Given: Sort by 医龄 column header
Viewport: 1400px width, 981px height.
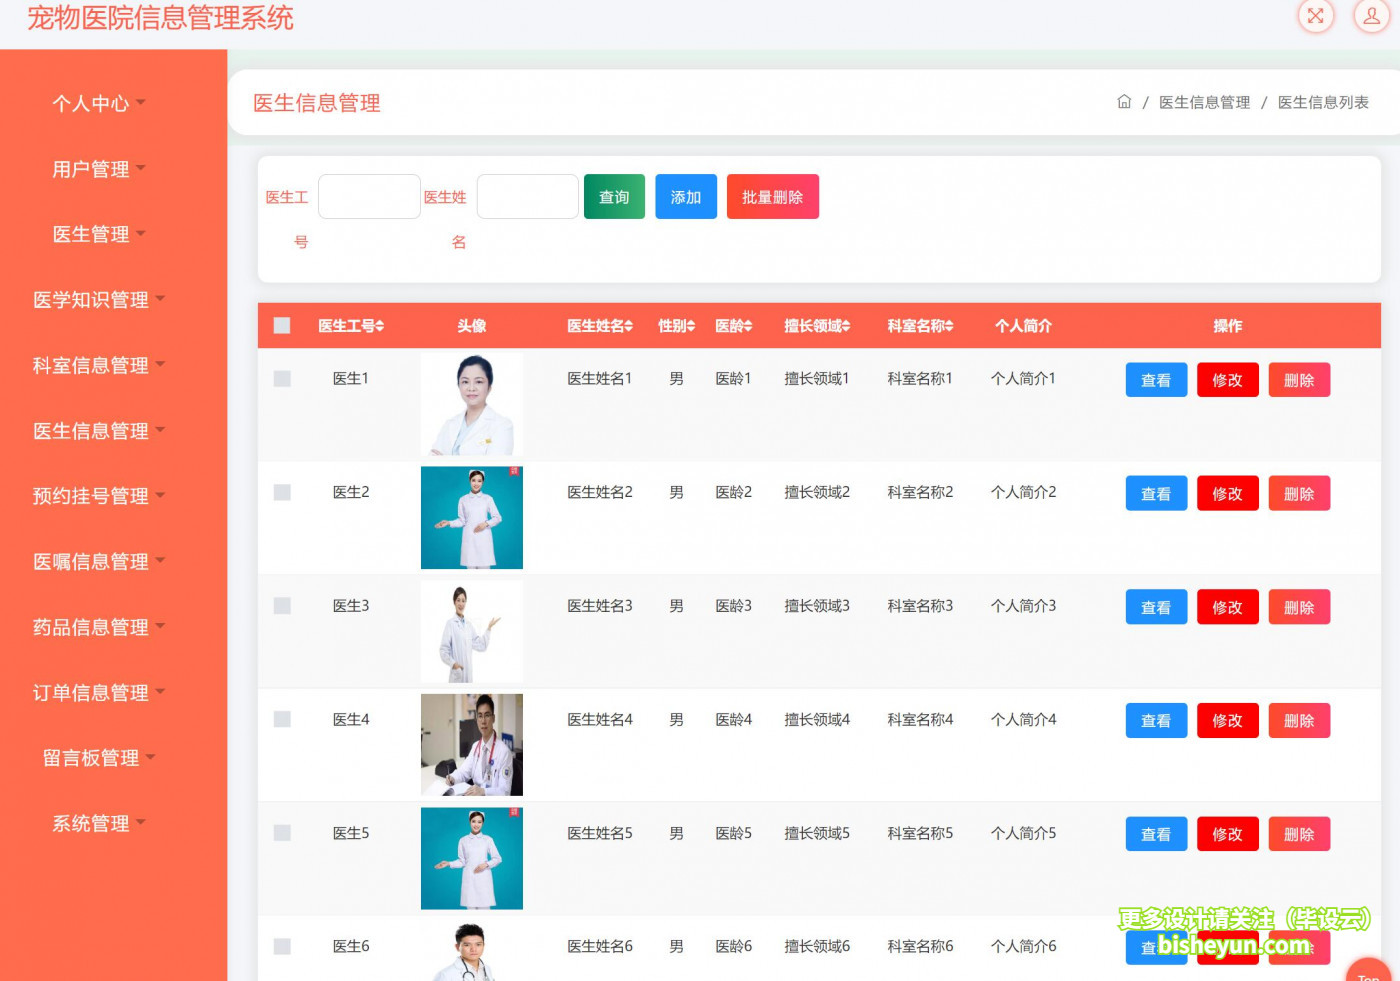Looking at the screenshot, I should click(x=733, y=326).
